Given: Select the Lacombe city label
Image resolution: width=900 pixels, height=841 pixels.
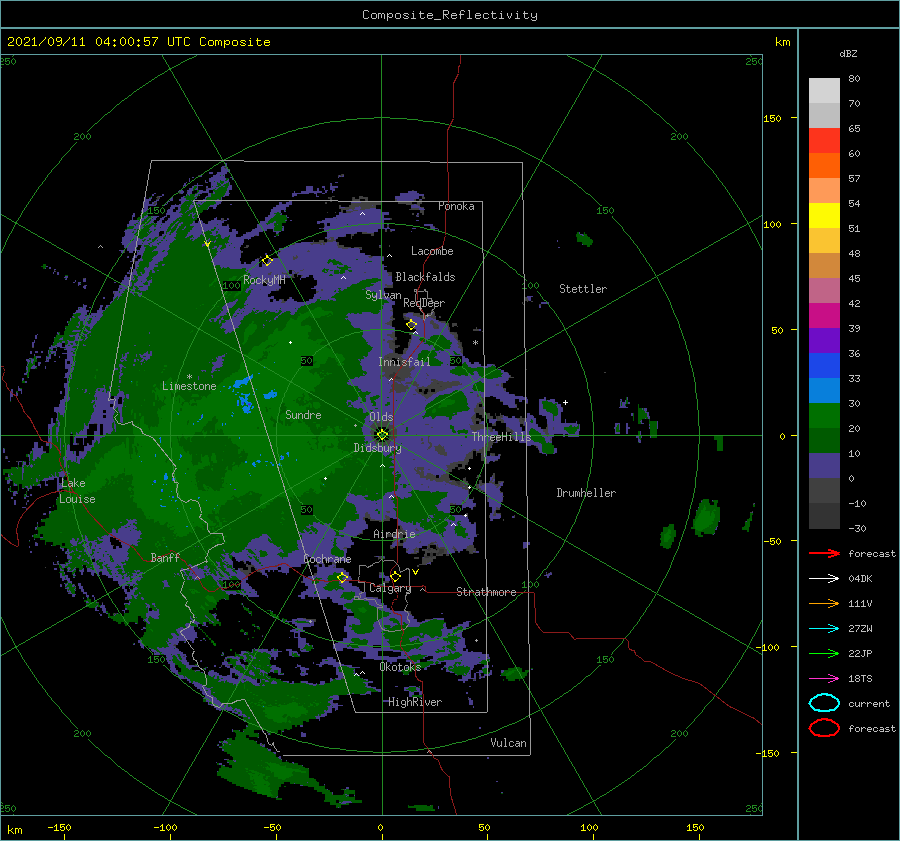Looking at the screenshot, I should (x=432, y=251).
